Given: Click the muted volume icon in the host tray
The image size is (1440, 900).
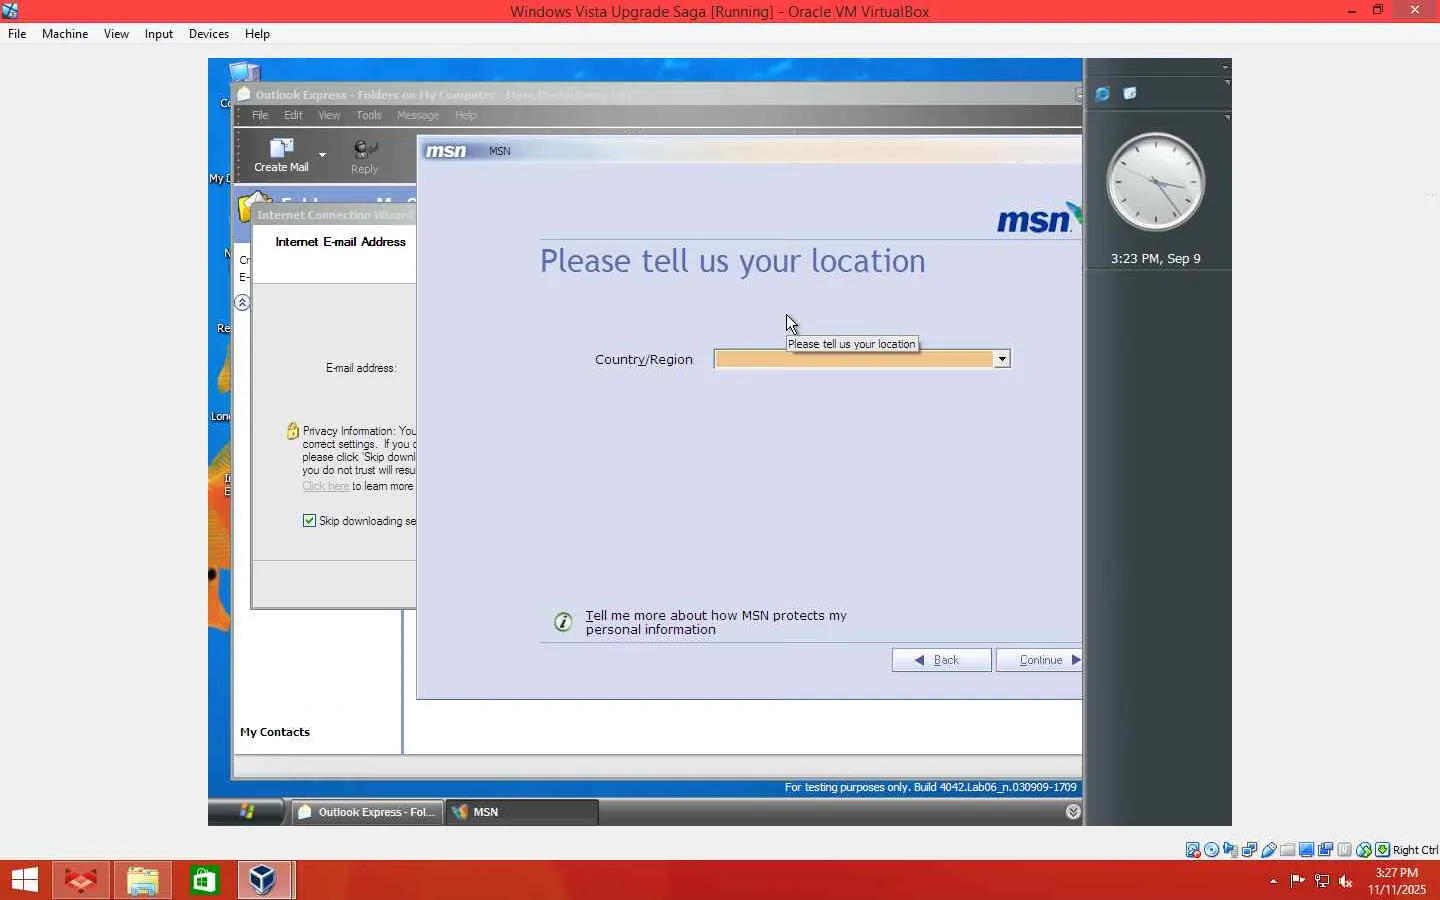Looking at the screenshot, I should 1346,881.
